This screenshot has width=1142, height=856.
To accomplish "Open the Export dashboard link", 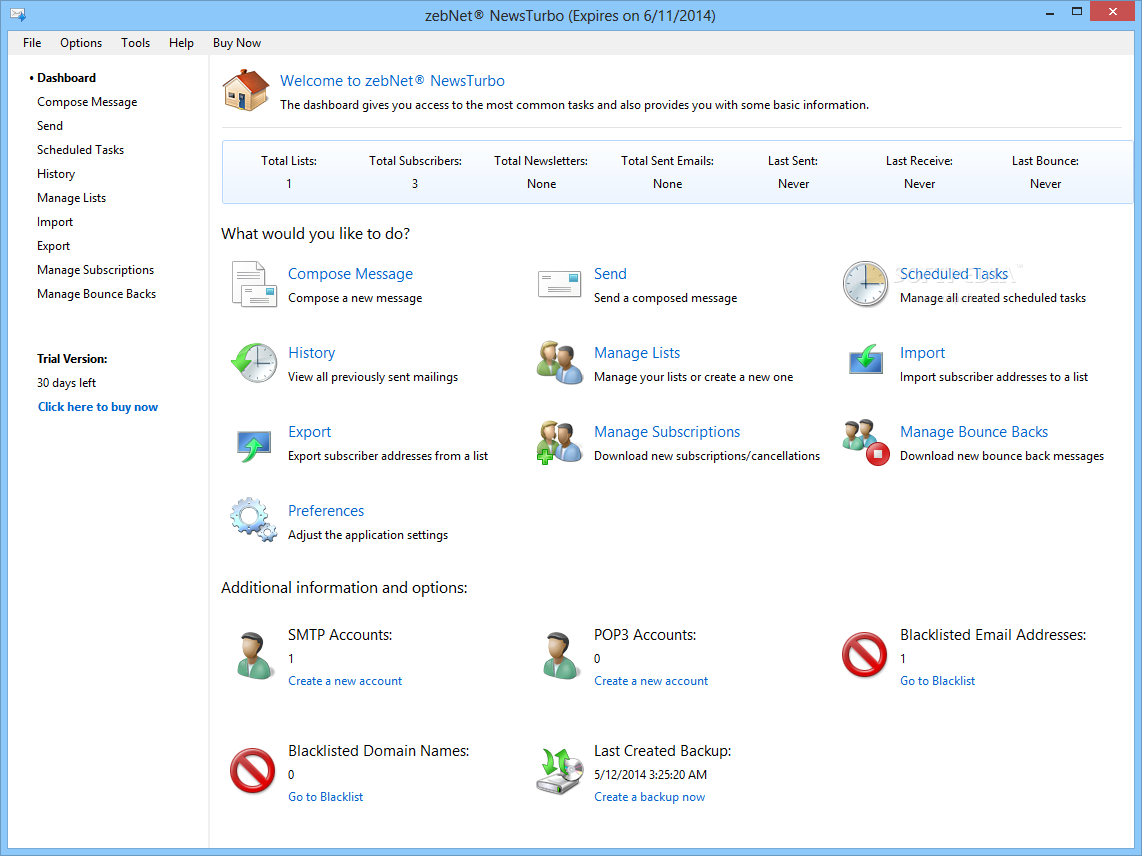I will [310, 432].
